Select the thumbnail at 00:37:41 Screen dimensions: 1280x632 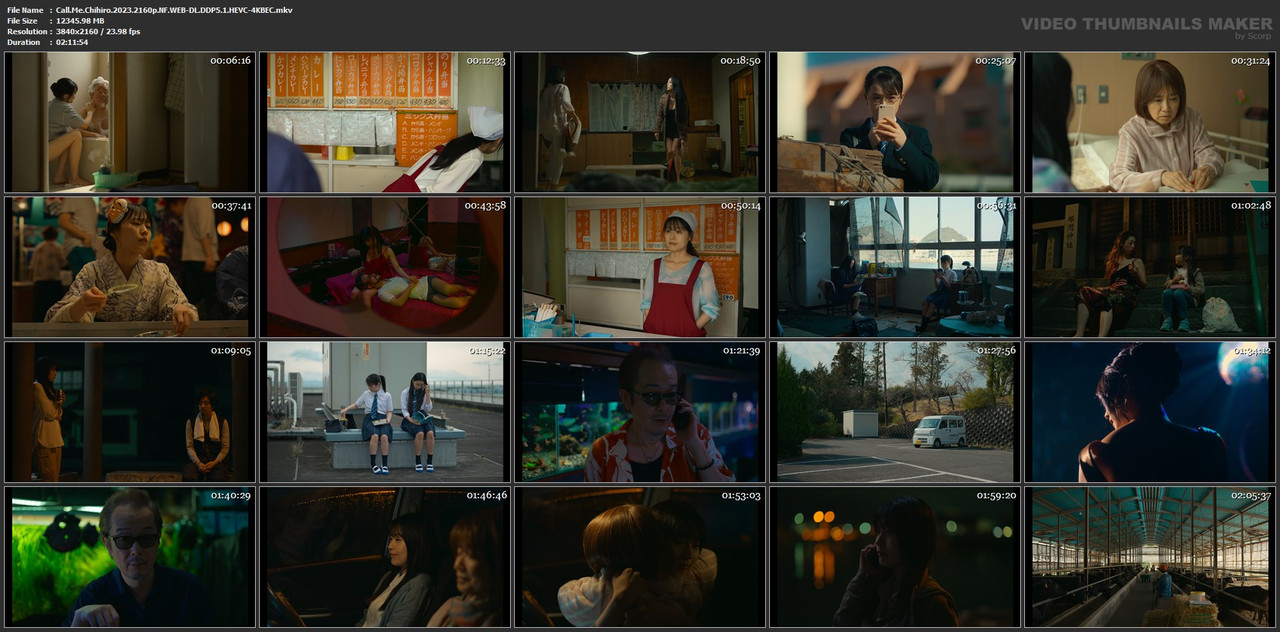(129, 267)
